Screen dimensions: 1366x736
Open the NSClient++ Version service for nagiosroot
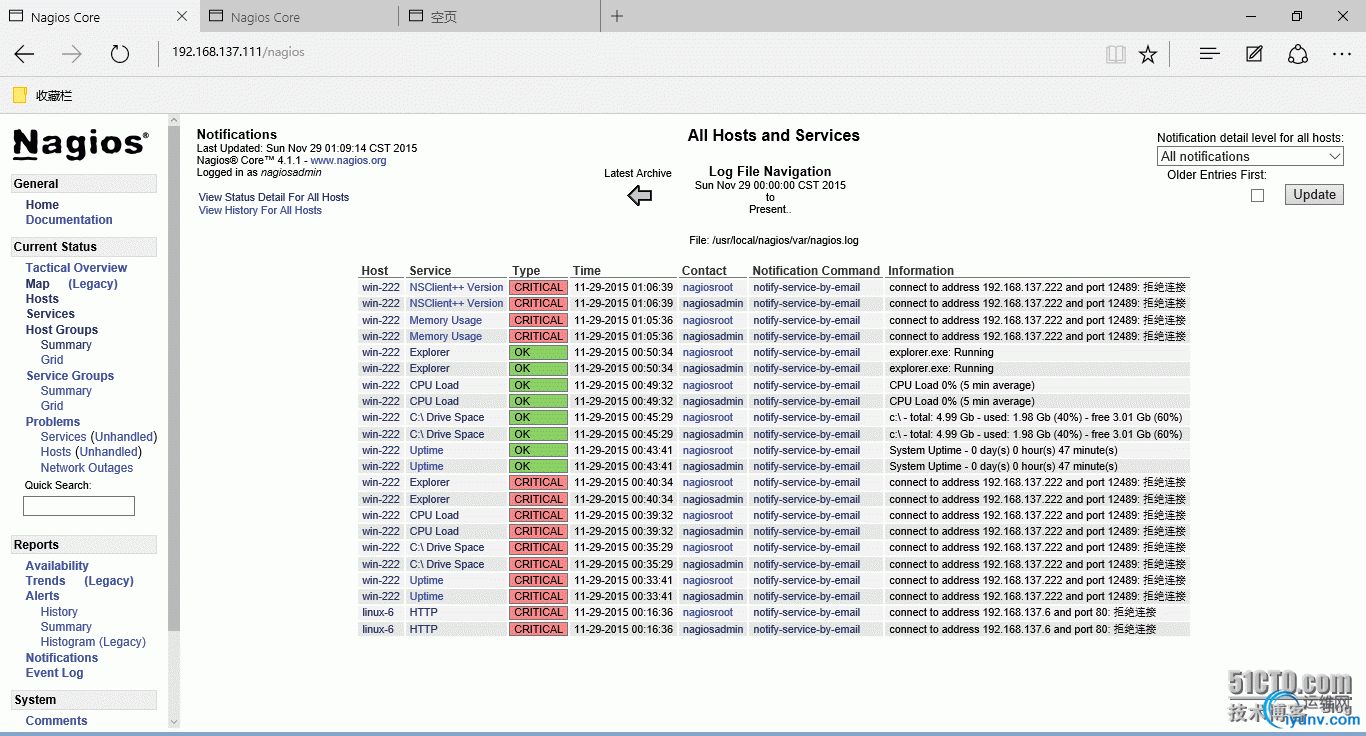tap(456, 287)
